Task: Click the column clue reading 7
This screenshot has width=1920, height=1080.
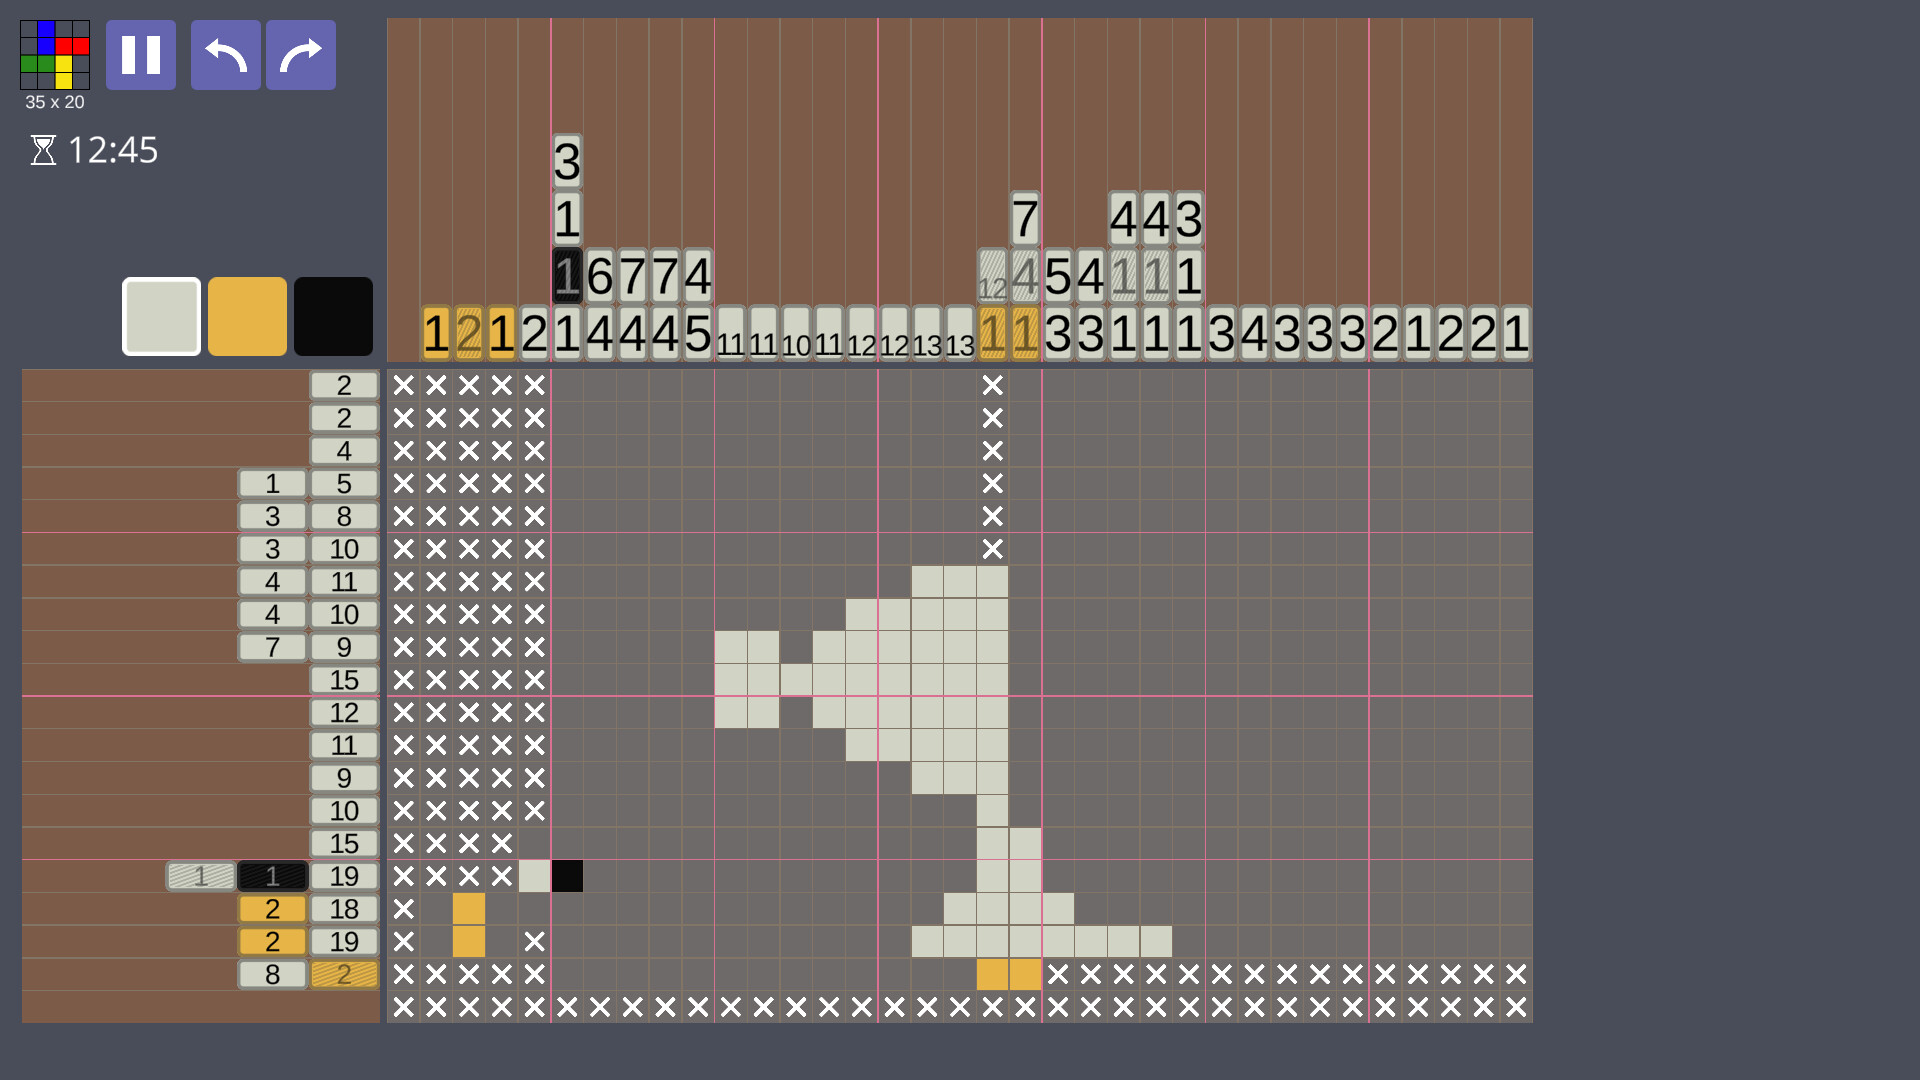Action: pyautogui.click(x=1024, y=220)
